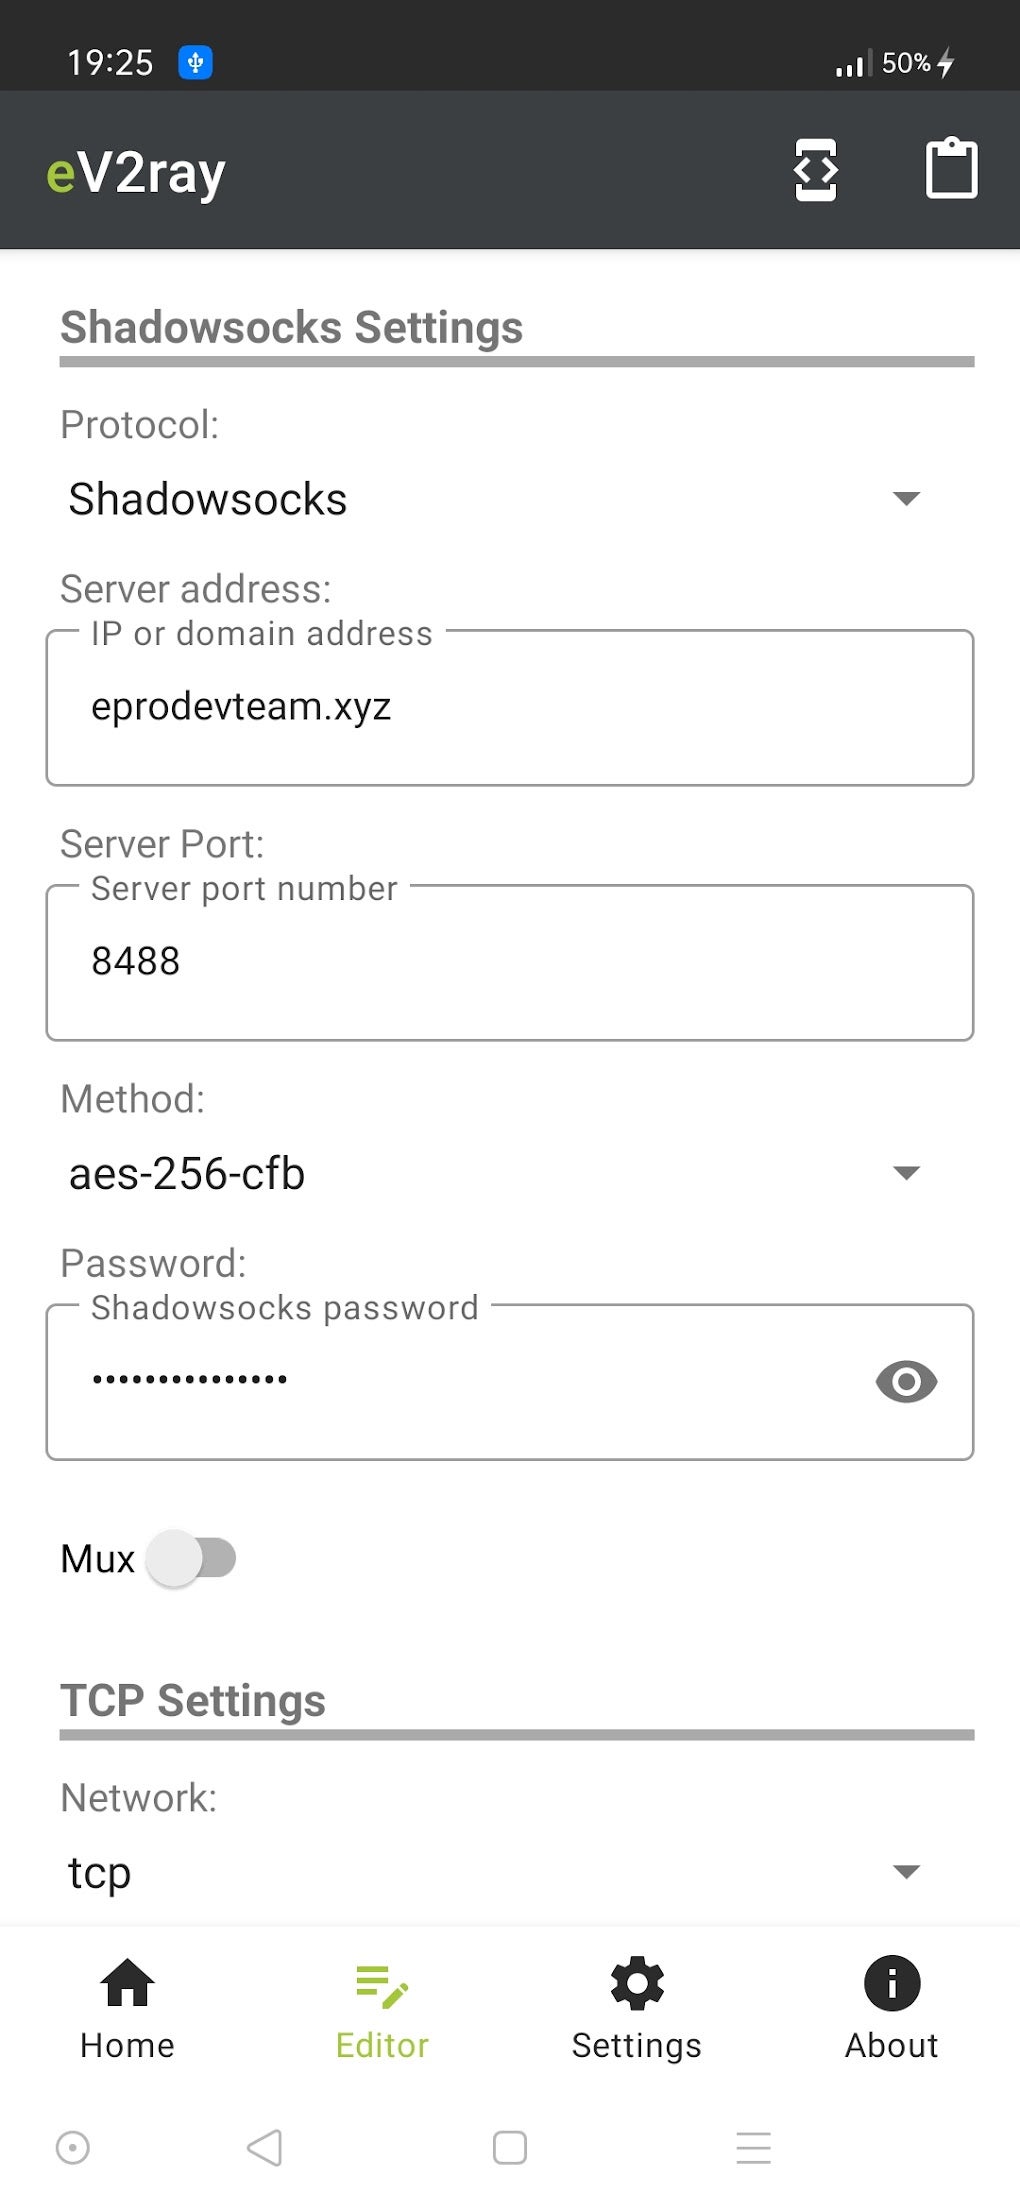Focus the IP or domain address field

pos(510,707)
